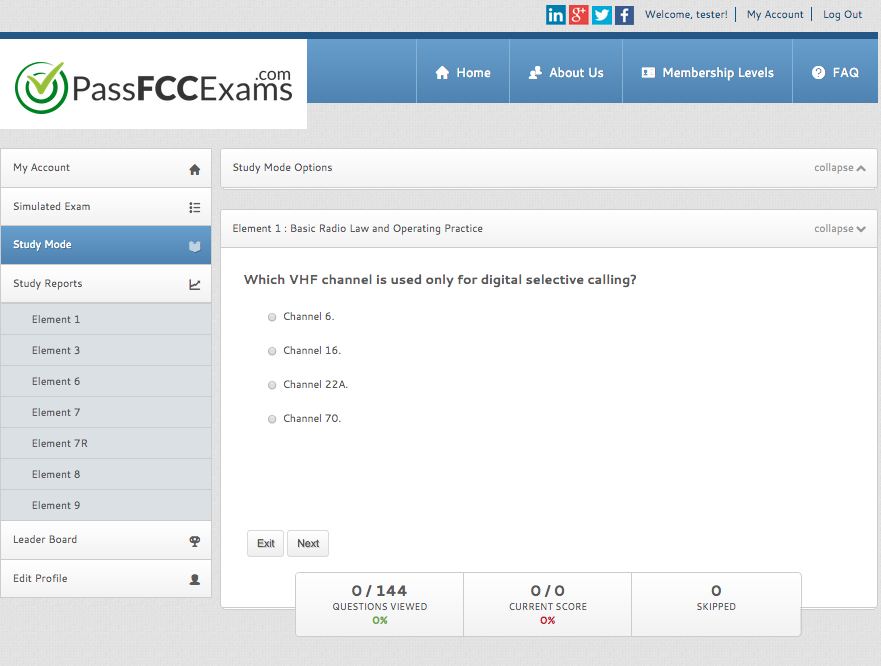
Task: Open Element 7R in the sidebar
Action: tap(60, 443)
